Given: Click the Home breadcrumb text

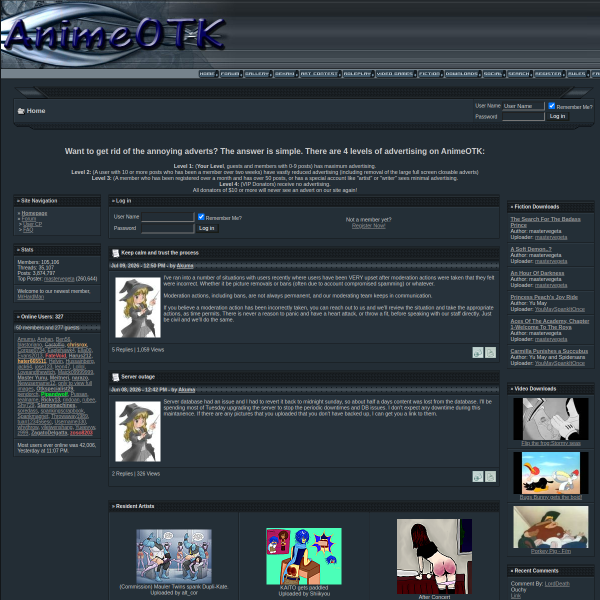Looking at the screenshot, I should [x=36, y=111].
